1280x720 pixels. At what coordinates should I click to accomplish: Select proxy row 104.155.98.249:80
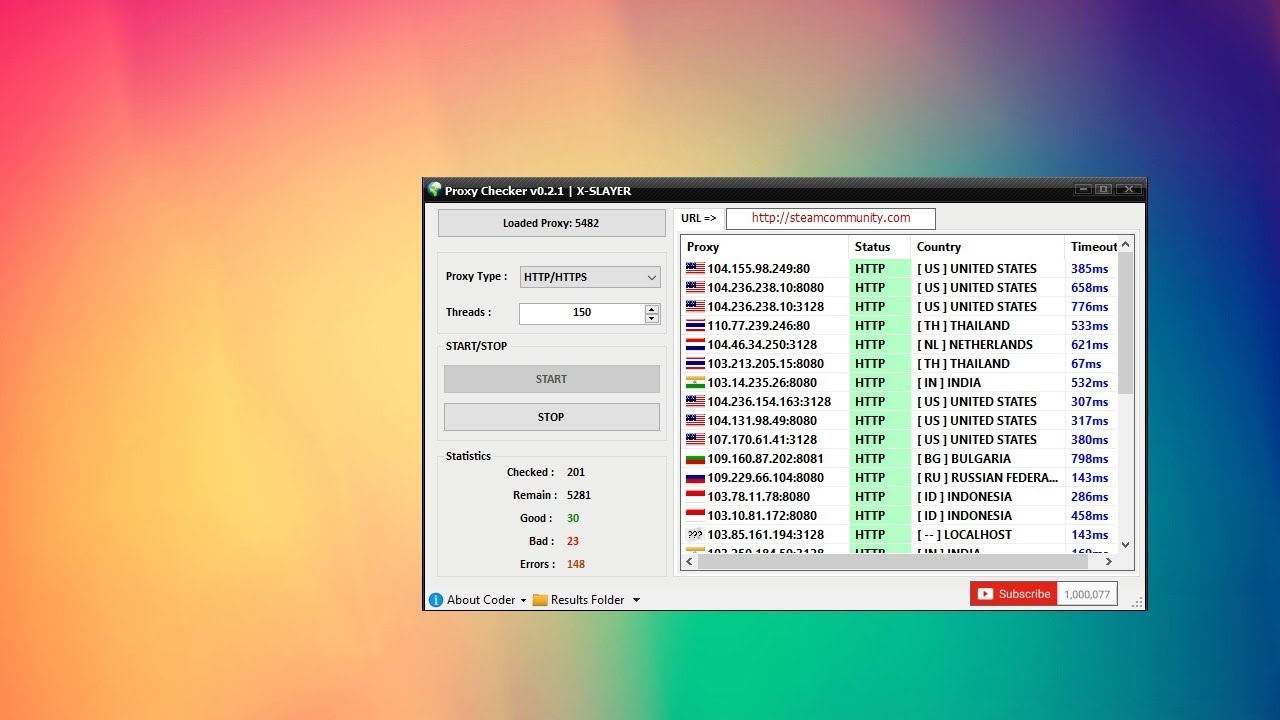(x=899, y=268)
